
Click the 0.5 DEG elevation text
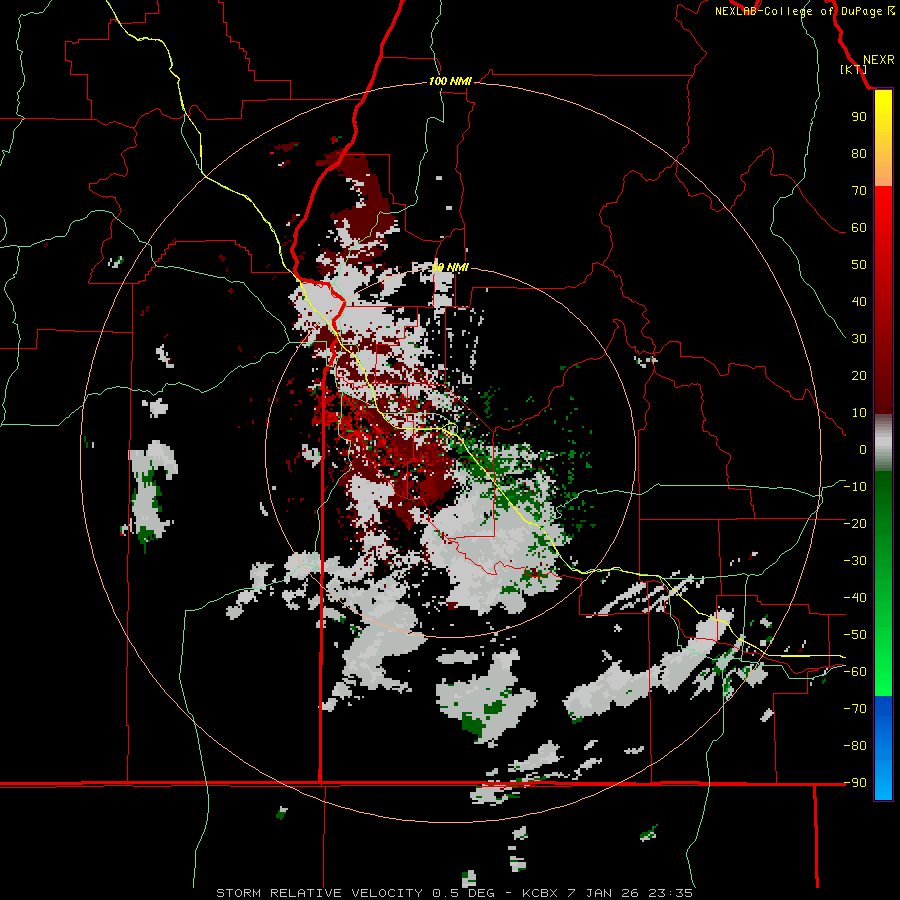pos(468,893)
